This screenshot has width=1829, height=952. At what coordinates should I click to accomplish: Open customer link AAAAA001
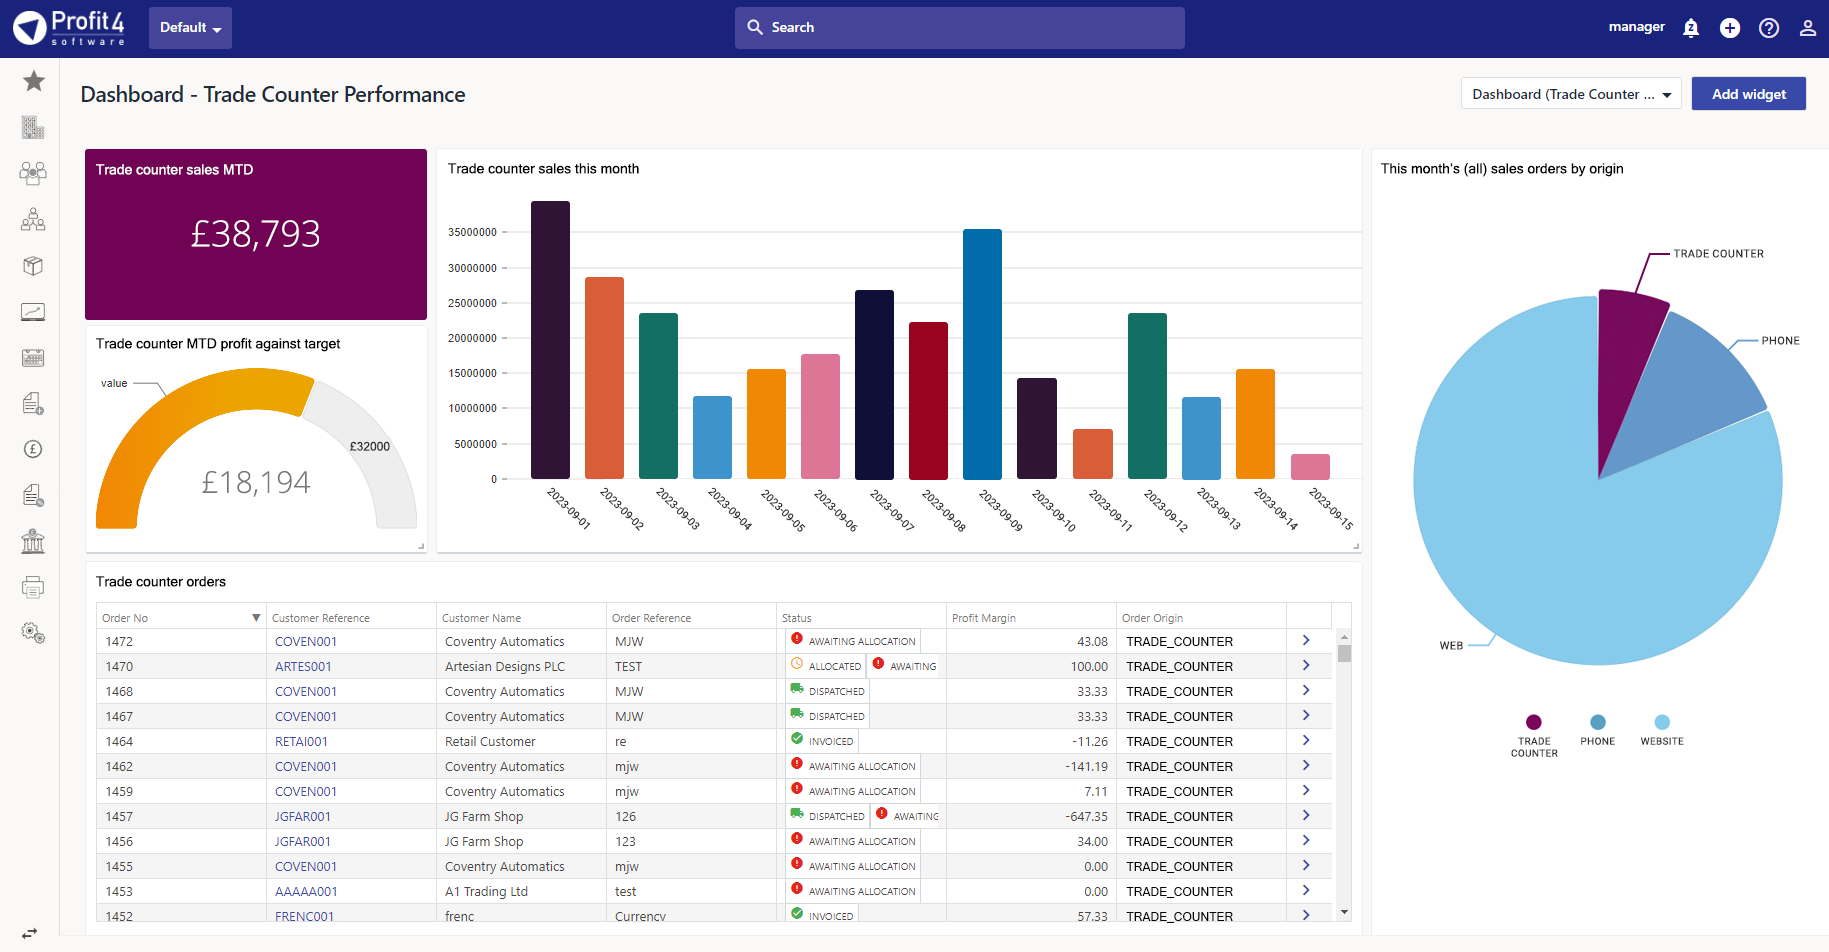306,891
